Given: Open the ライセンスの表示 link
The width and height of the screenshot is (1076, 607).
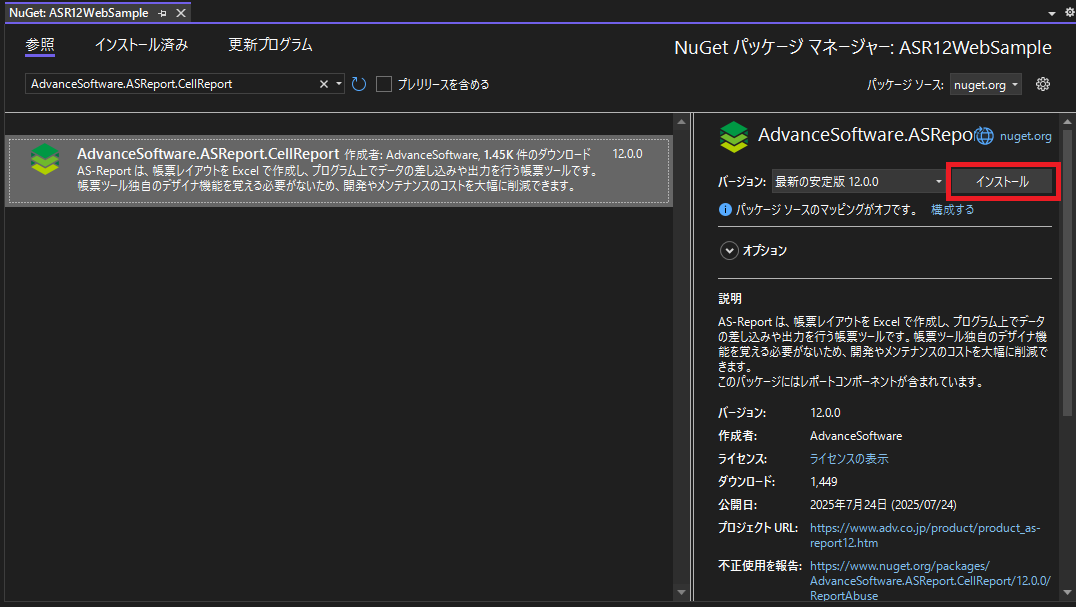Looking at the screenshot, I should [x=849, y=459].
